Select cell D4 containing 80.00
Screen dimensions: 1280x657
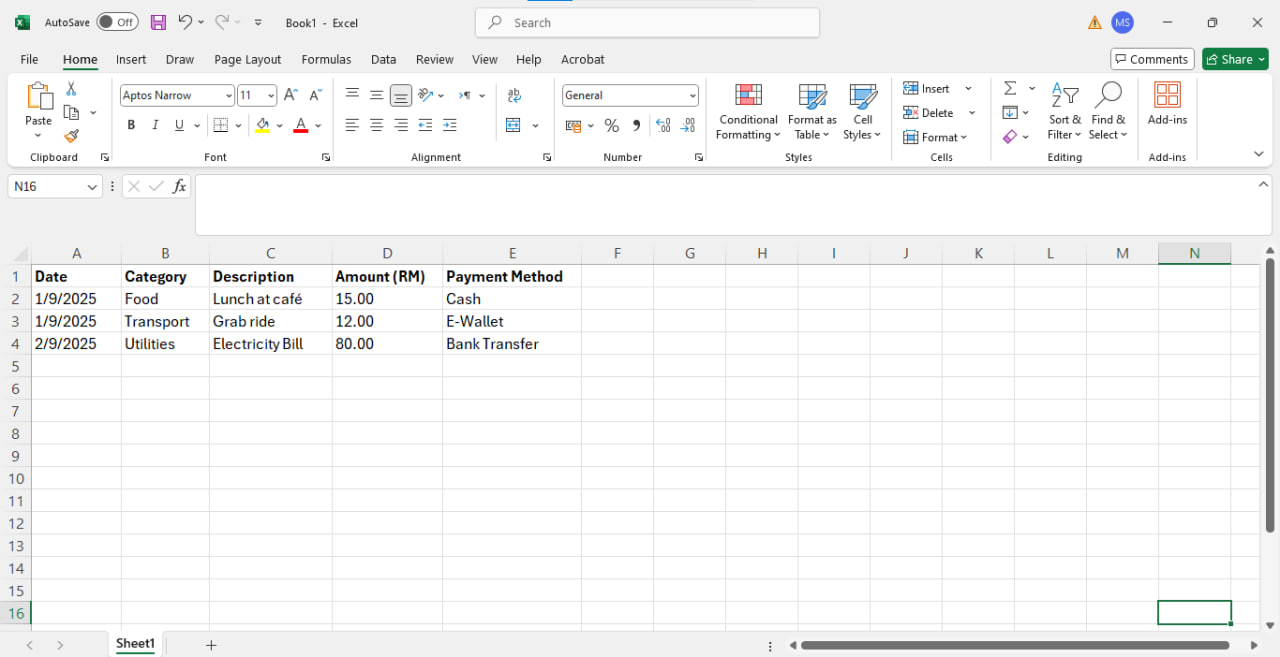point(387,344)
